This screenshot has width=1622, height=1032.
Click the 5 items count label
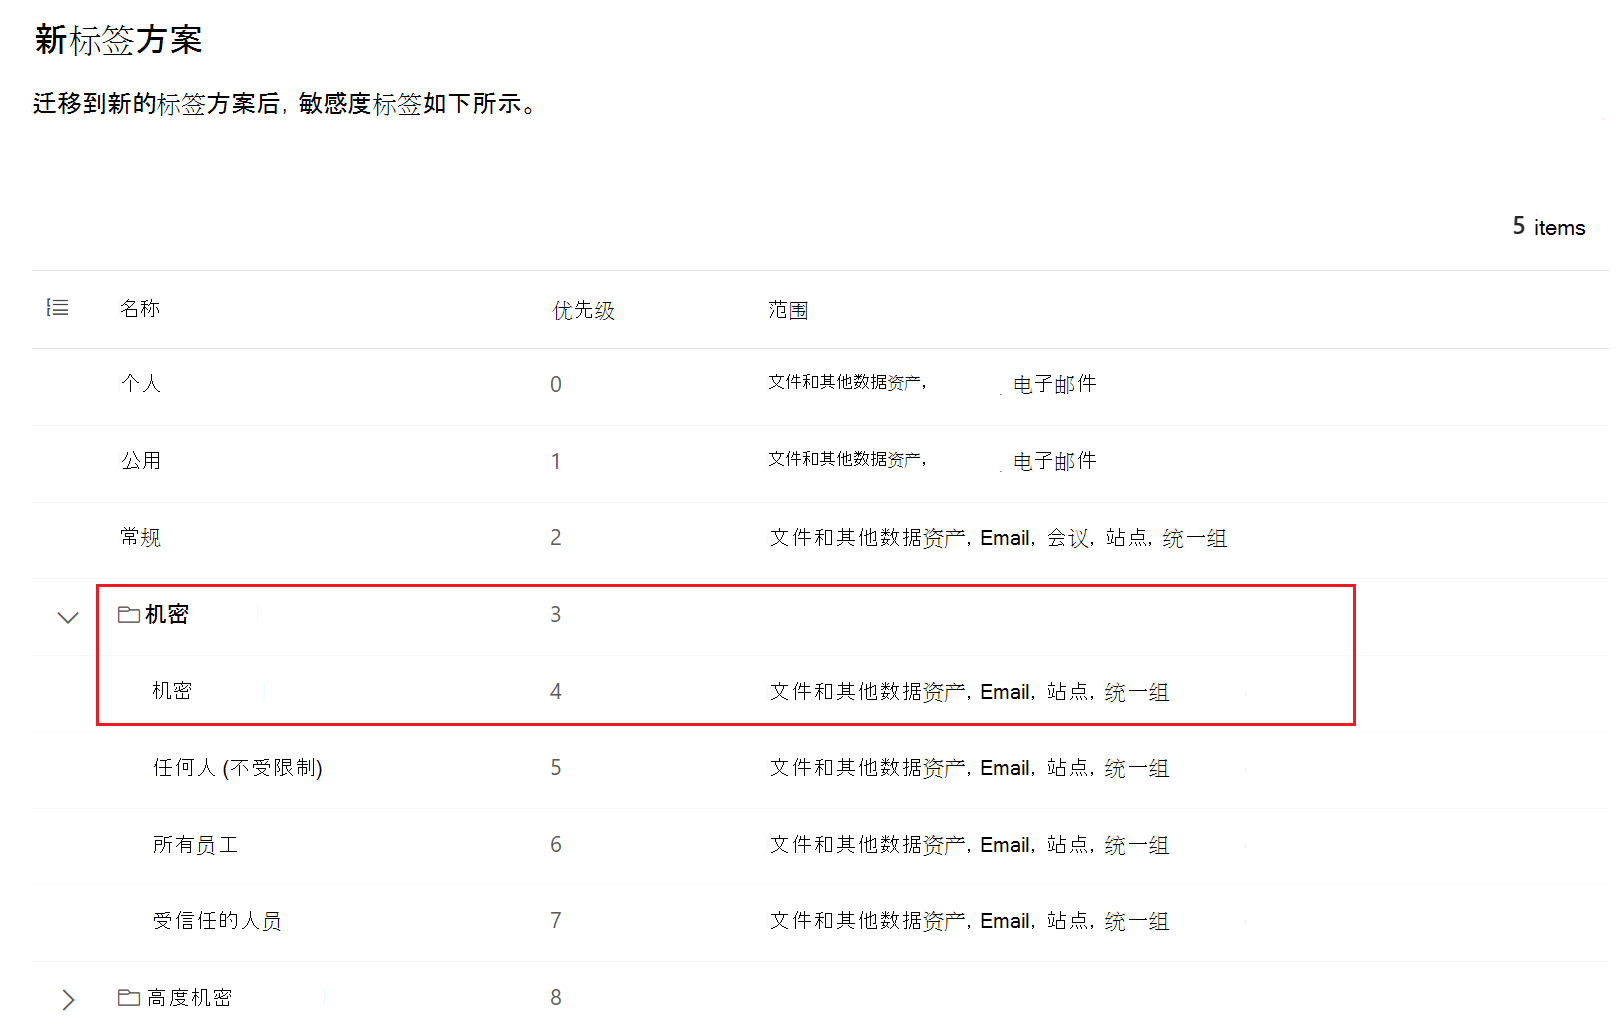point(1547,226)
